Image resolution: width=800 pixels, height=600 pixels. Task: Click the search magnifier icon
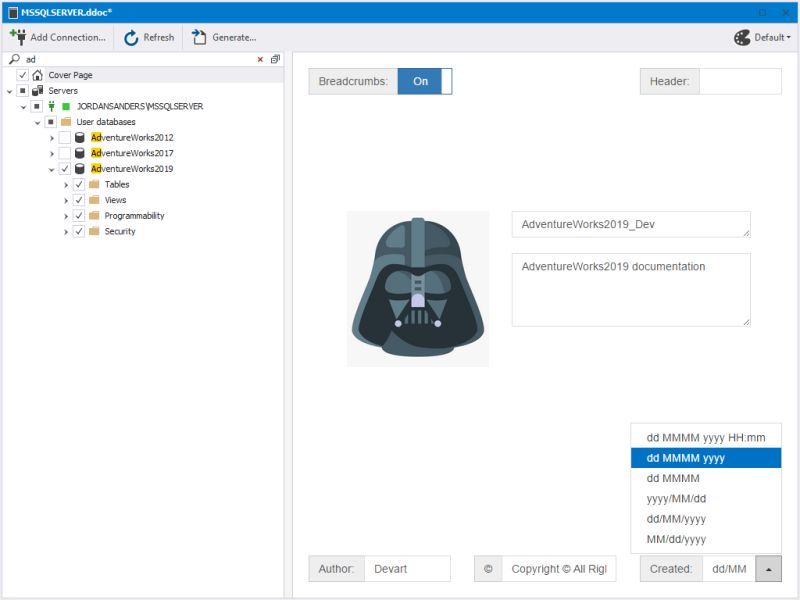[x=12, y=59]
